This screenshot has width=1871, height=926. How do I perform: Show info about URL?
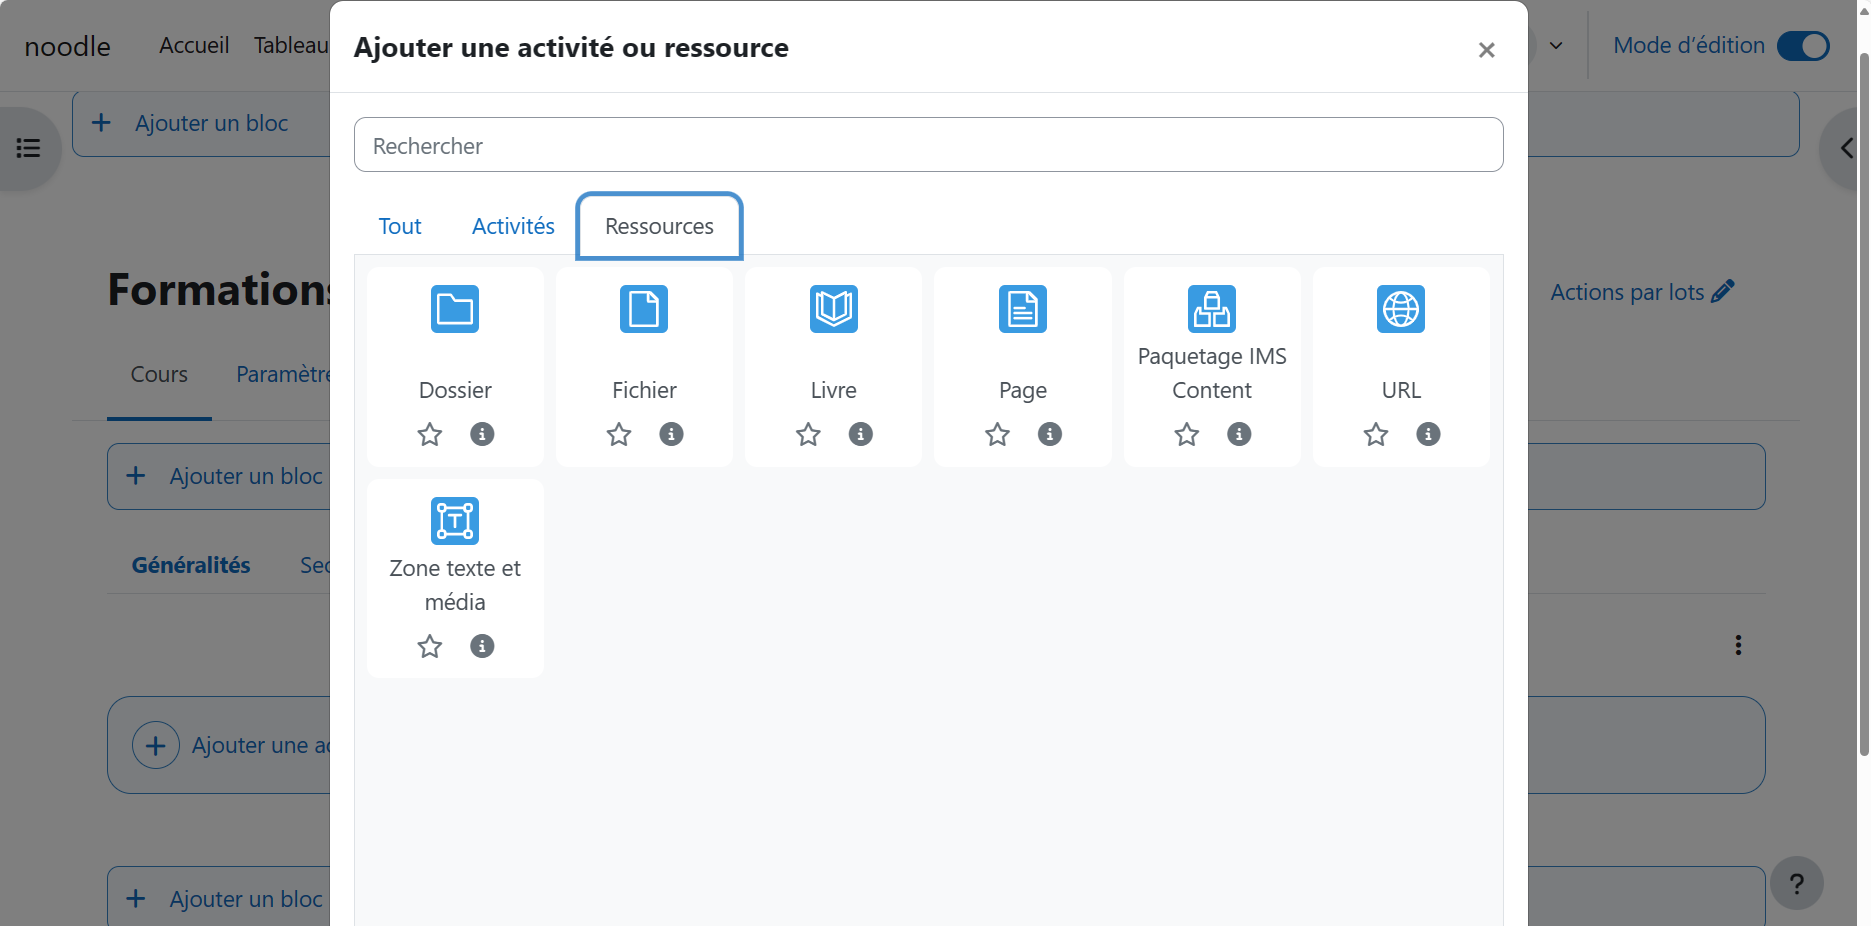point(1428,434)
